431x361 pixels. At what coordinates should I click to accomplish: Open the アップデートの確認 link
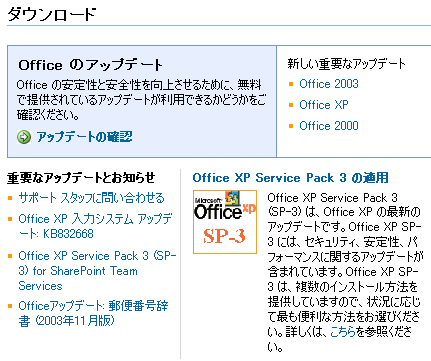coord(85,137)
